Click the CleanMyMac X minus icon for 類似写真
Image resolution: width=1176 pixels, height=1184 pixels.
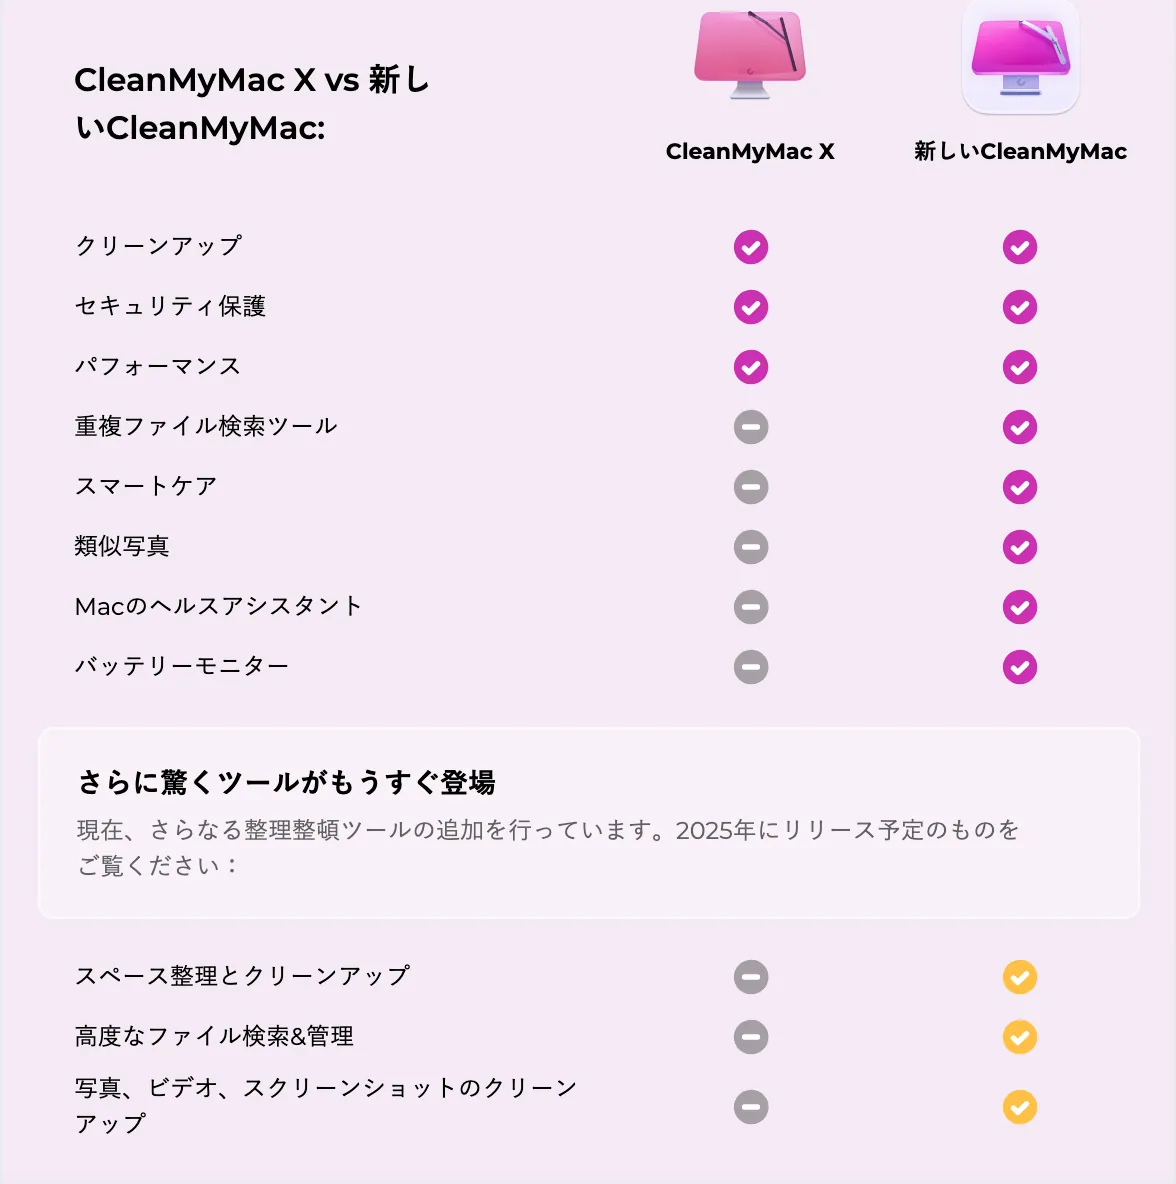point(751,547)
